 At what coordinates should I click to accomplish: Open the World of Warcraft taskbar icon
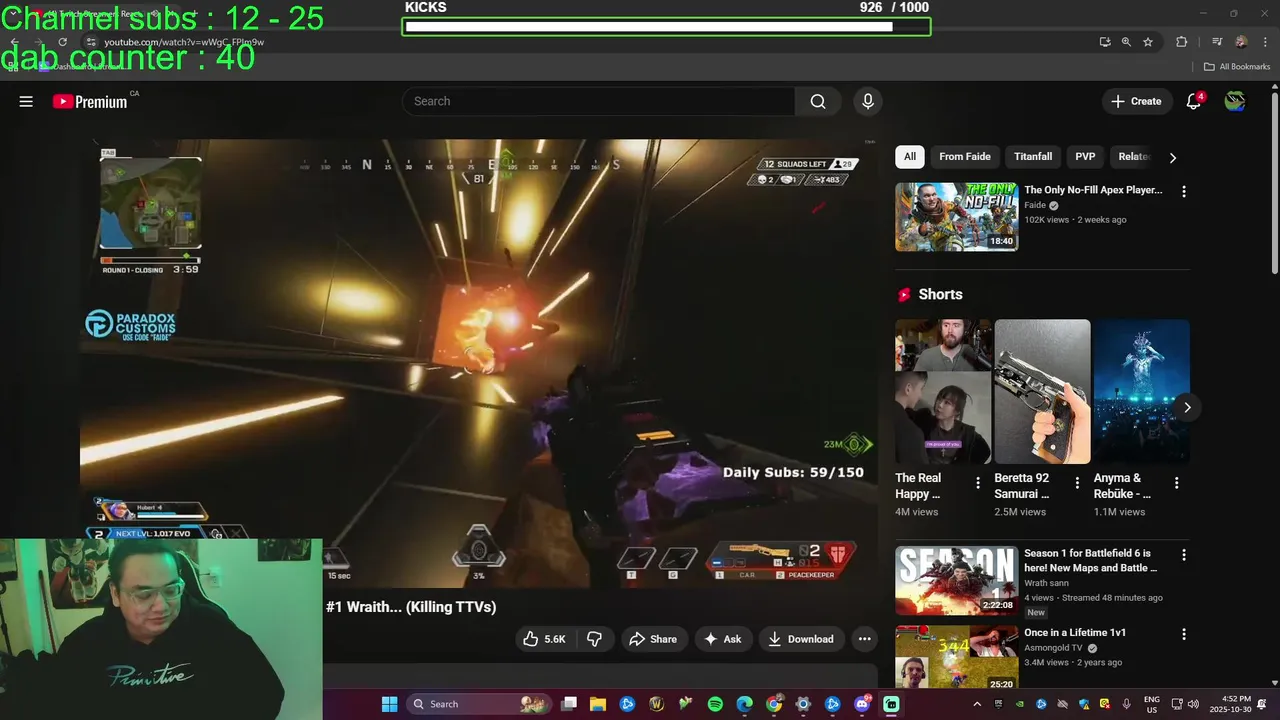(x=657, y=704)
